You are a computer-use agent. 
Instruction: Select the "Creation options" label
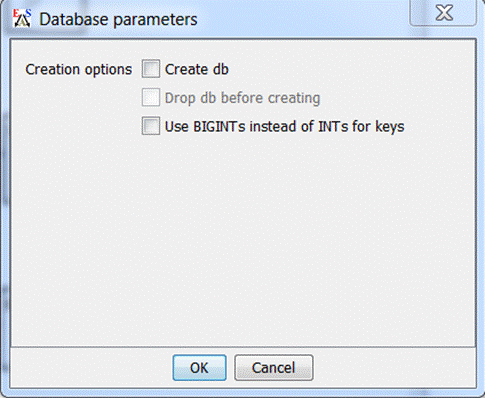[79, 70]
